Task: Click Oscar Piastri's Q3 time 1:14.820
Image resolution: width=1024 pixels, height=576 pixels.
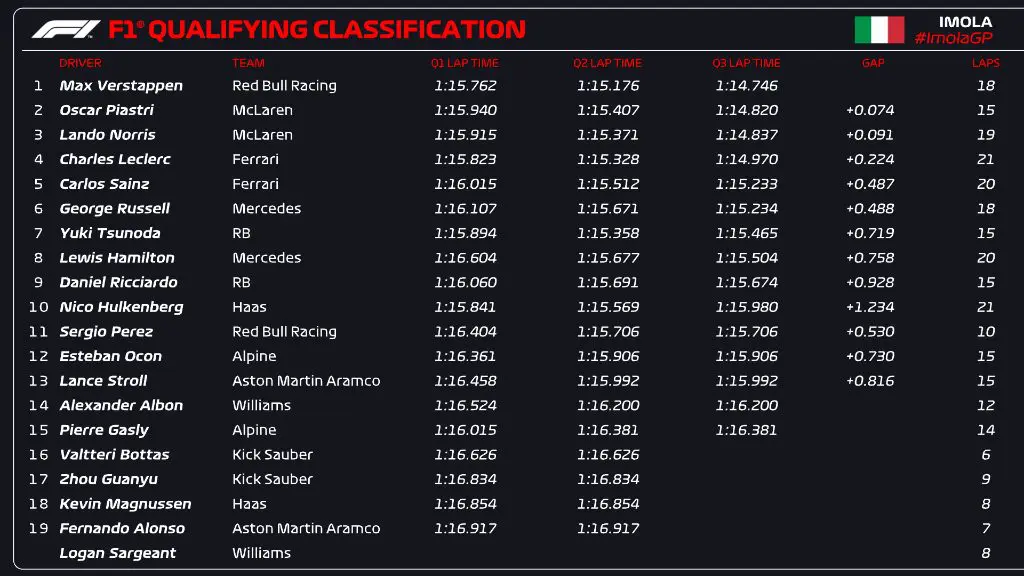Action: coord(746,111)
